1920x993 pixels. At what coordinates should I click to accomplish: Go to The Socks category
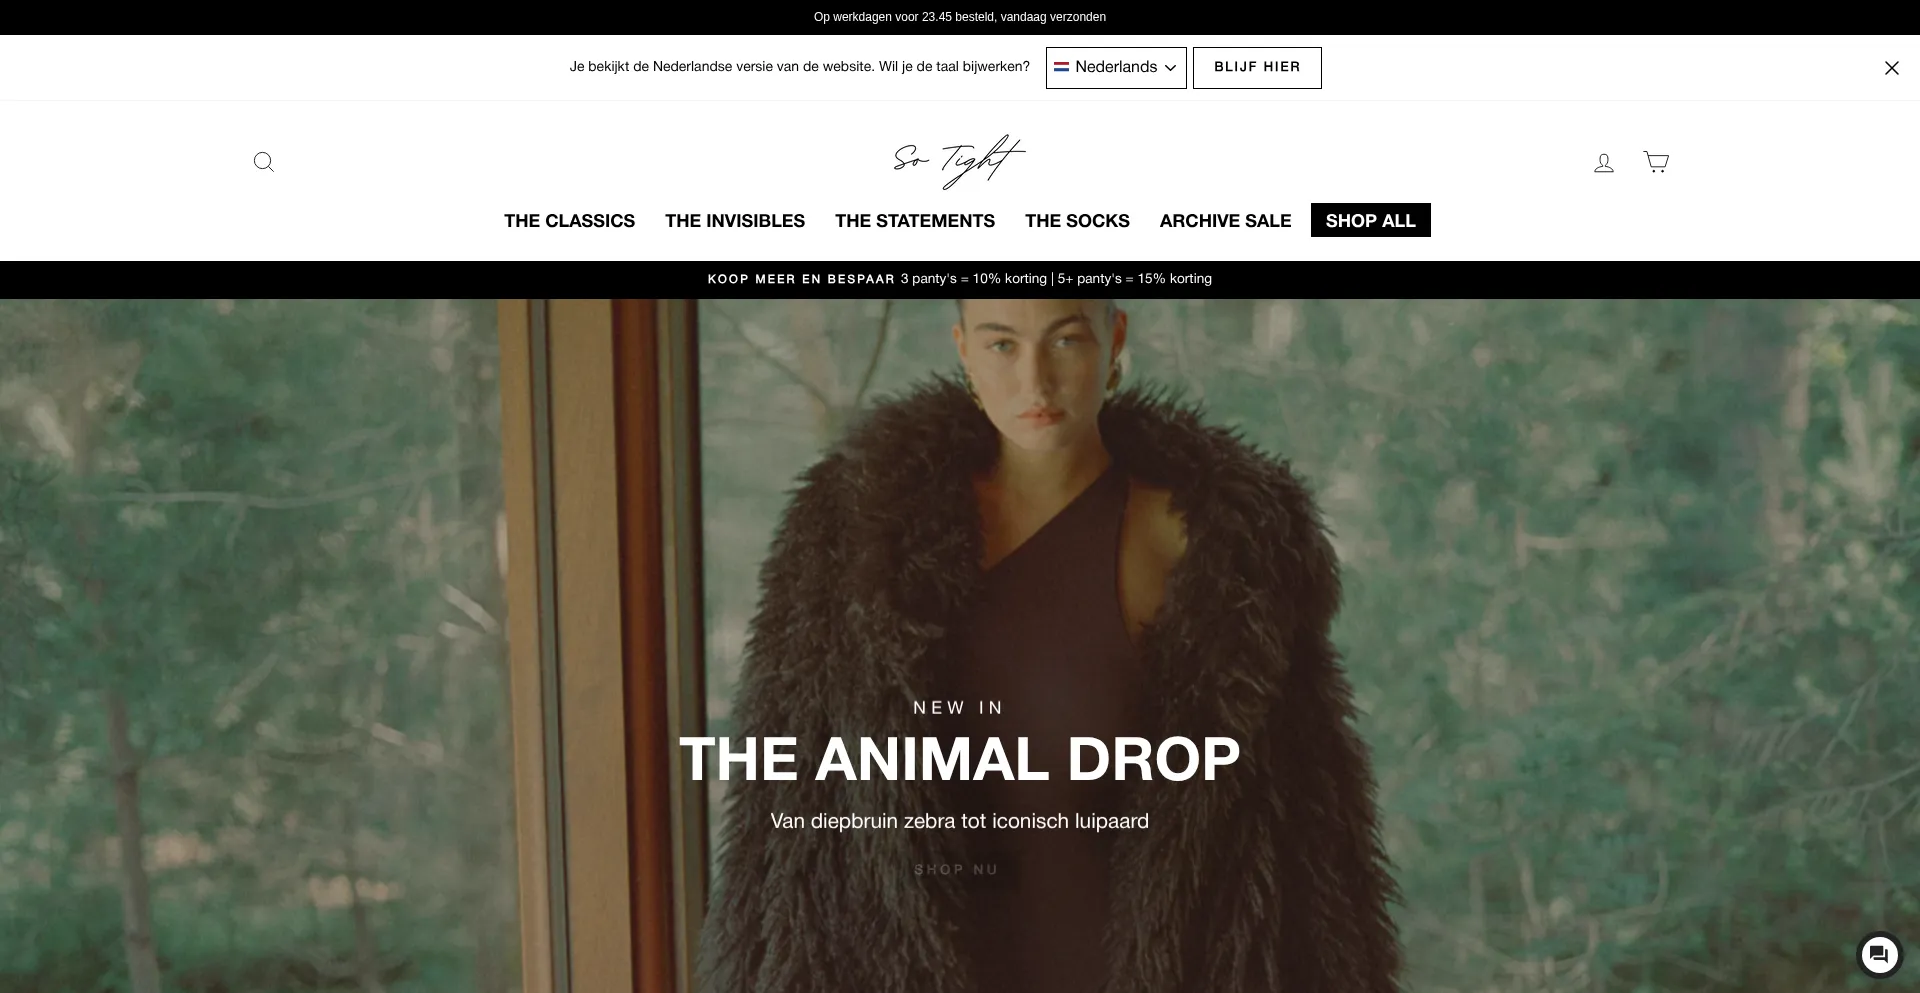(x=1077, y=221)
